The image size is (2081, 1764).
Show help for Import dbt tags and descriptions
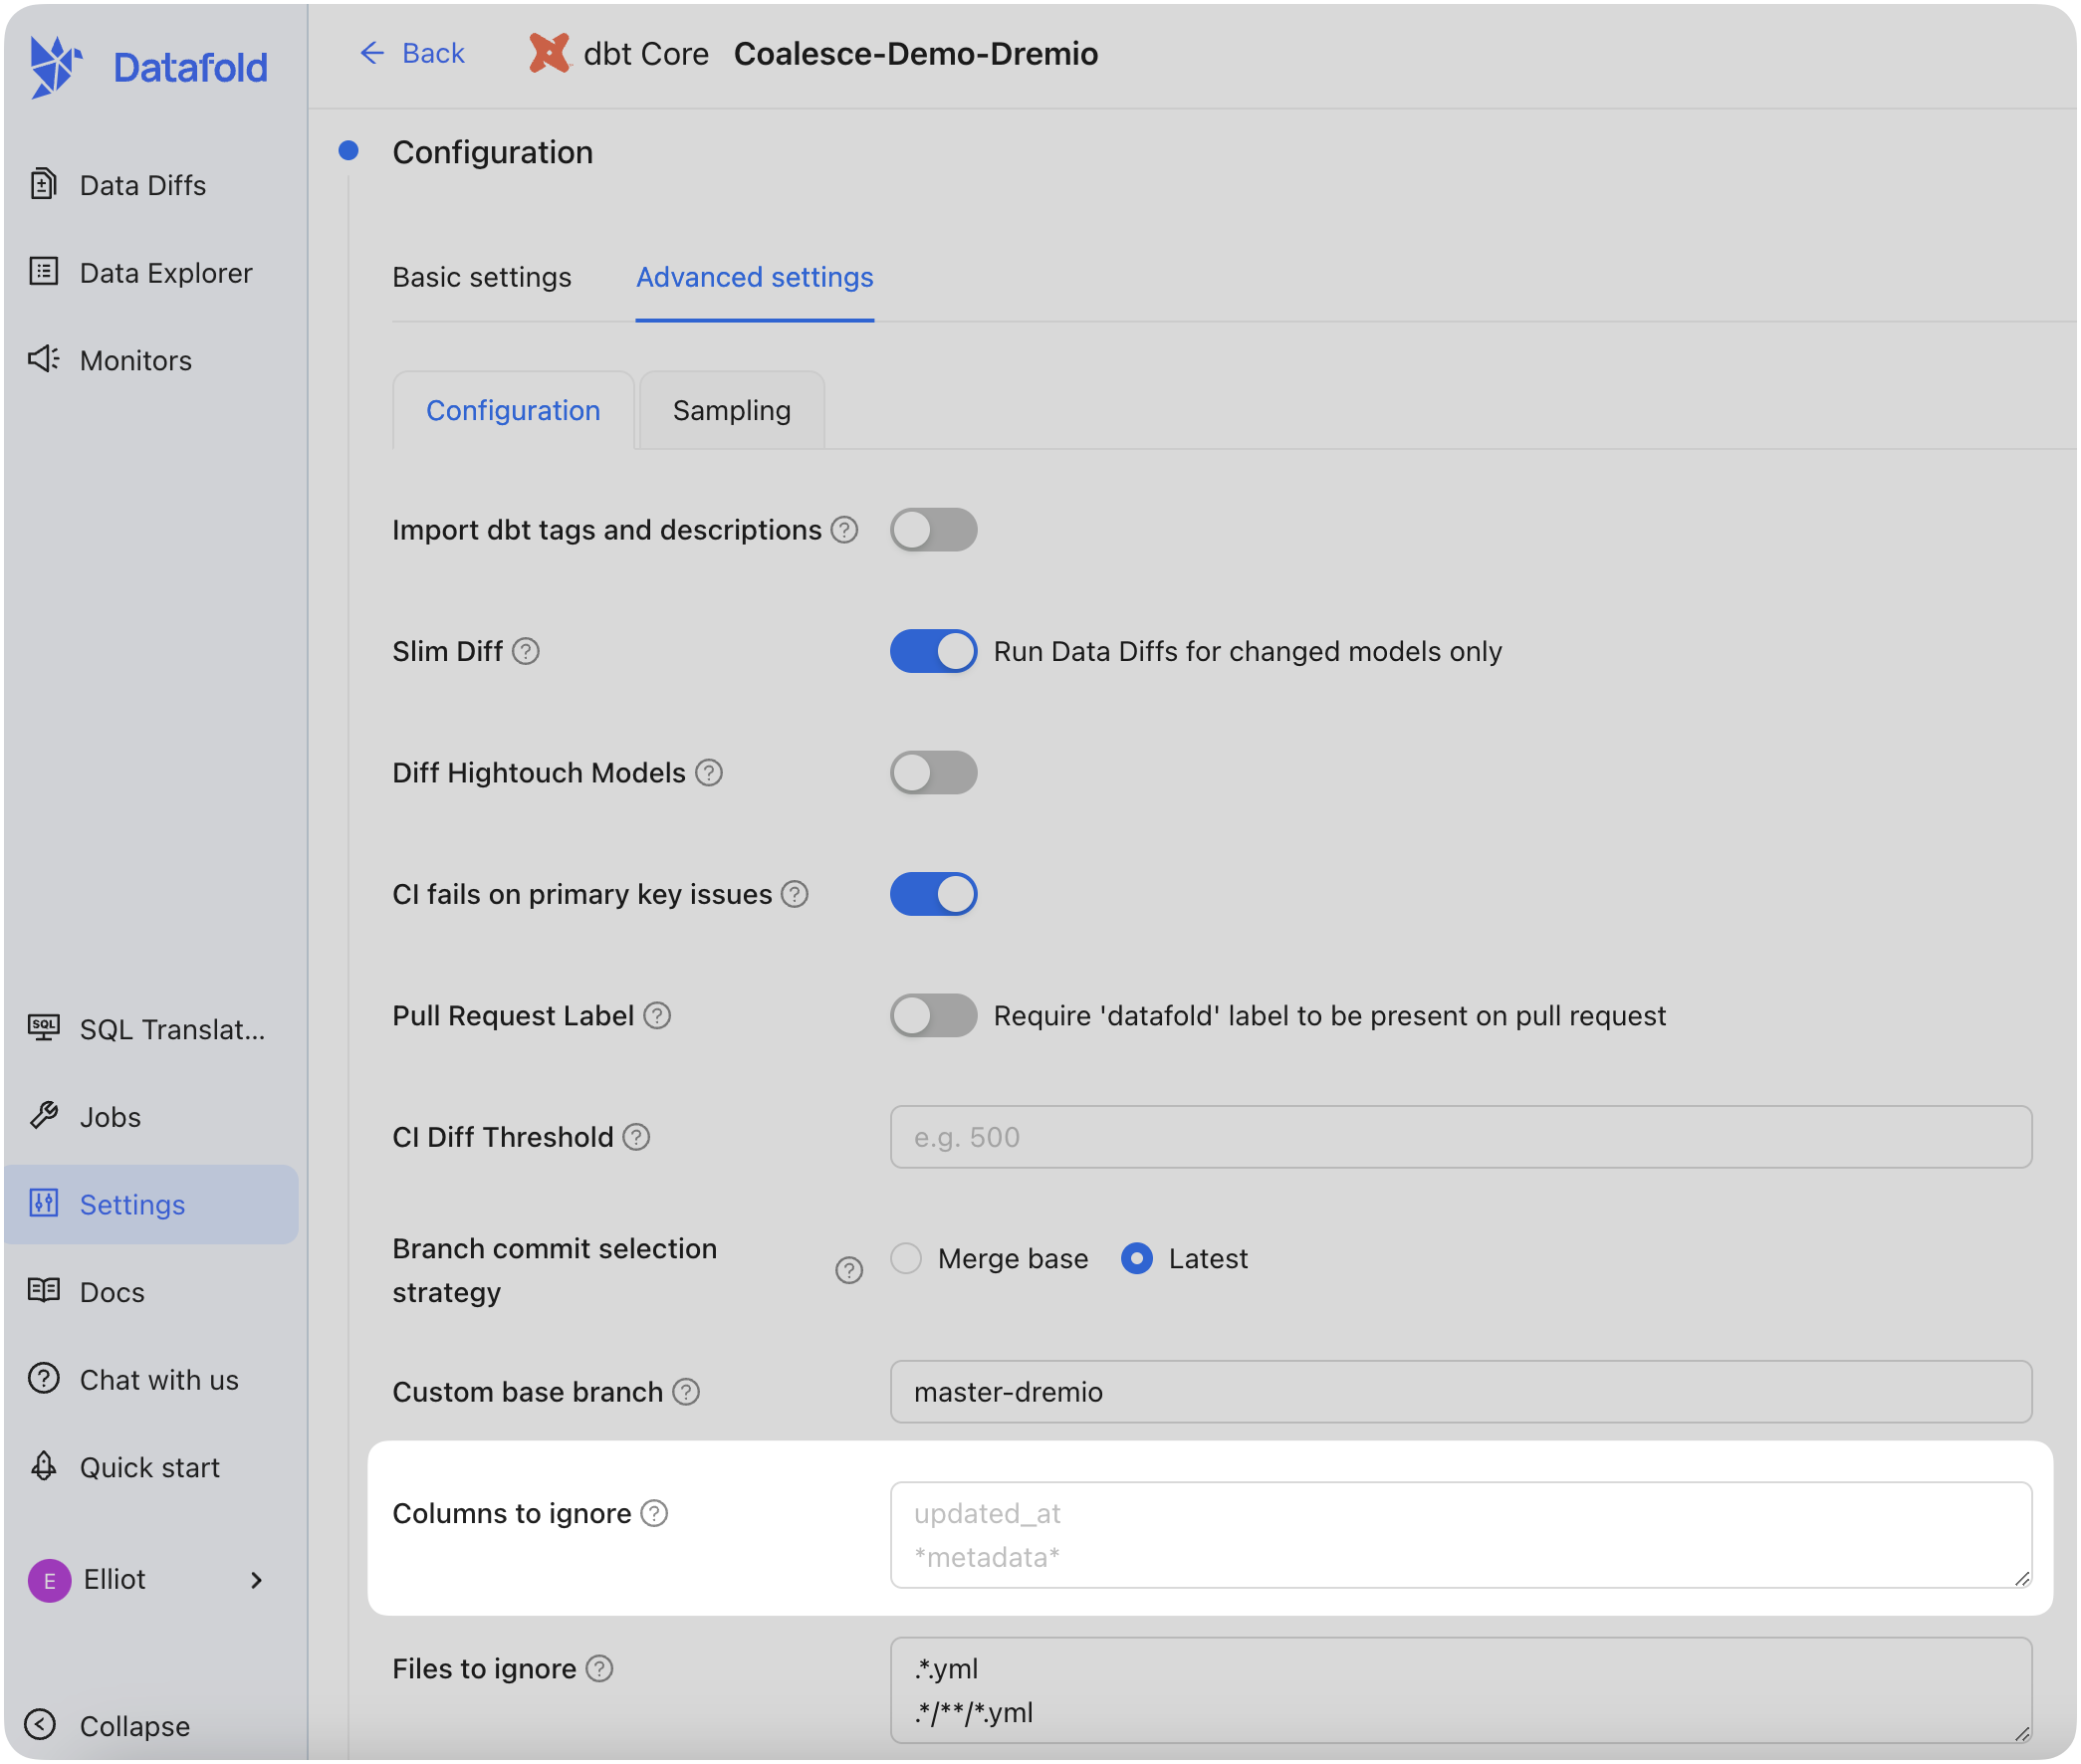click(x=845, y=530)
